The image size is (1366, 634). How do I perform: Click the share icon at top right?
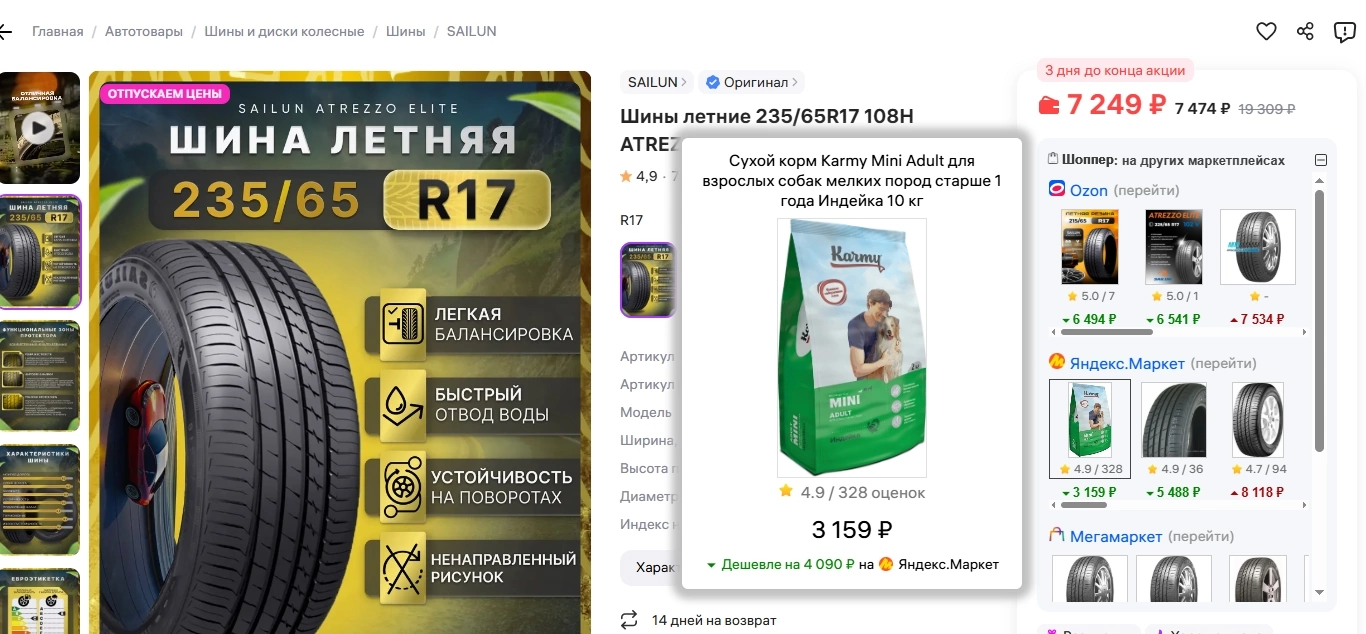coord(1305,31)
